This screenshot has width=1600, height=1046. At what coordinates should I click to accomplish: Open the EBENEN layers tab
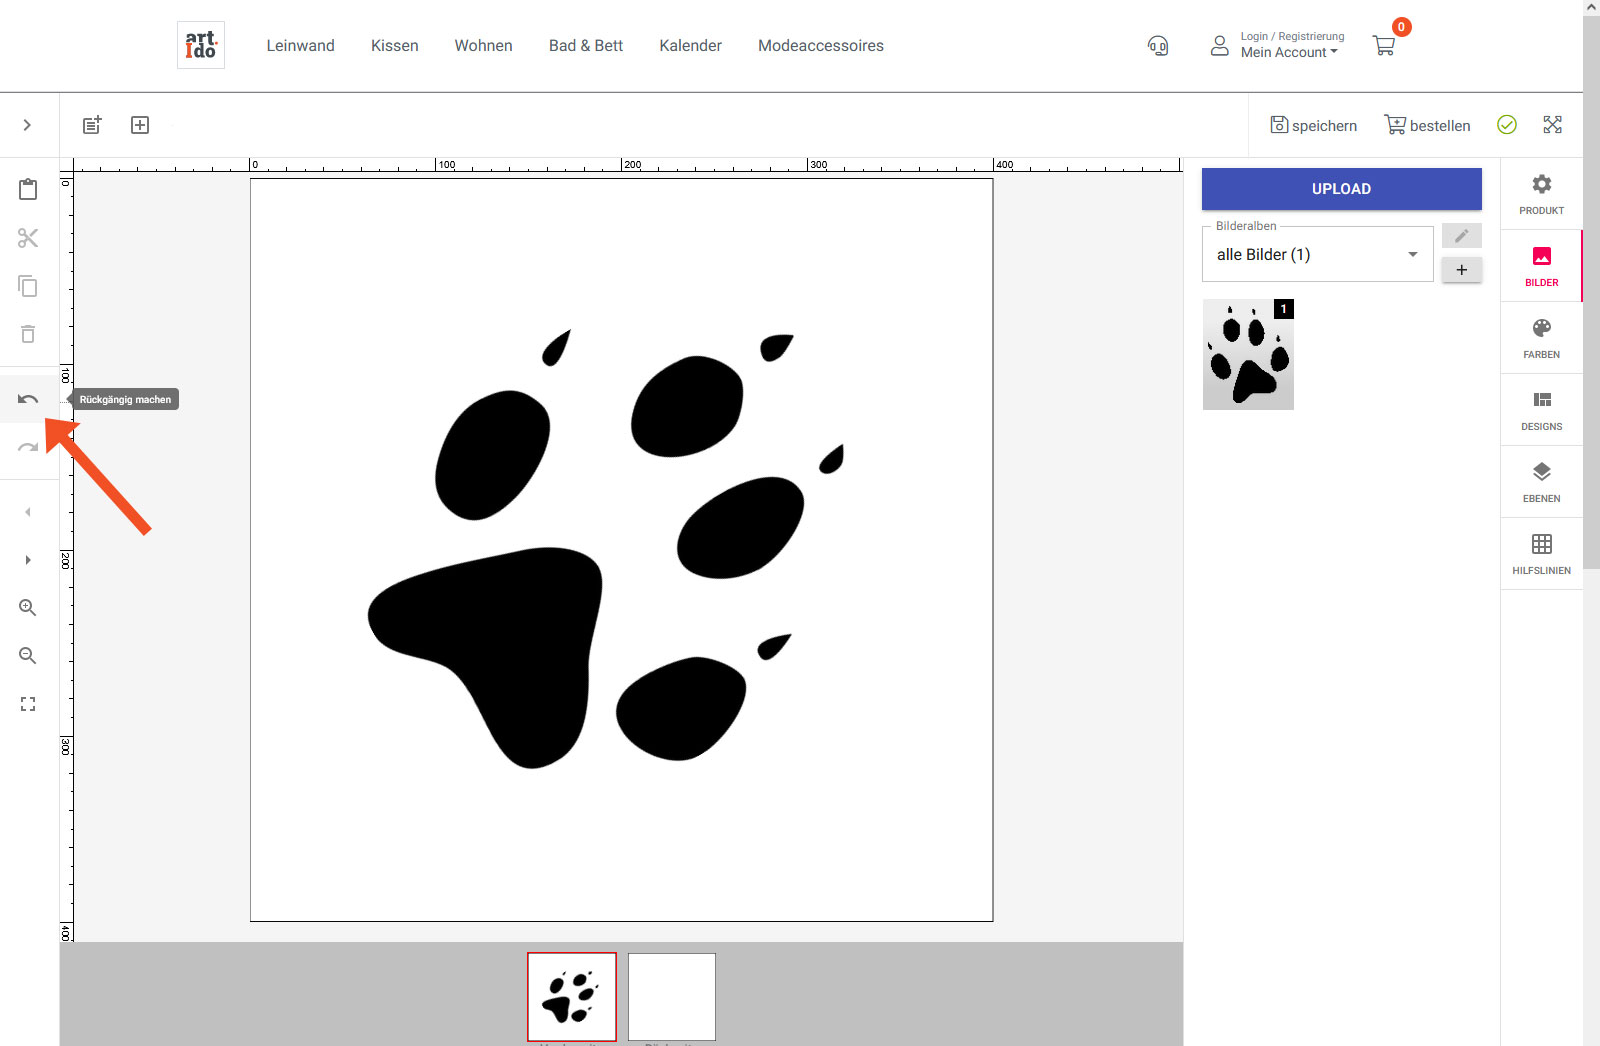(1541, 482)
